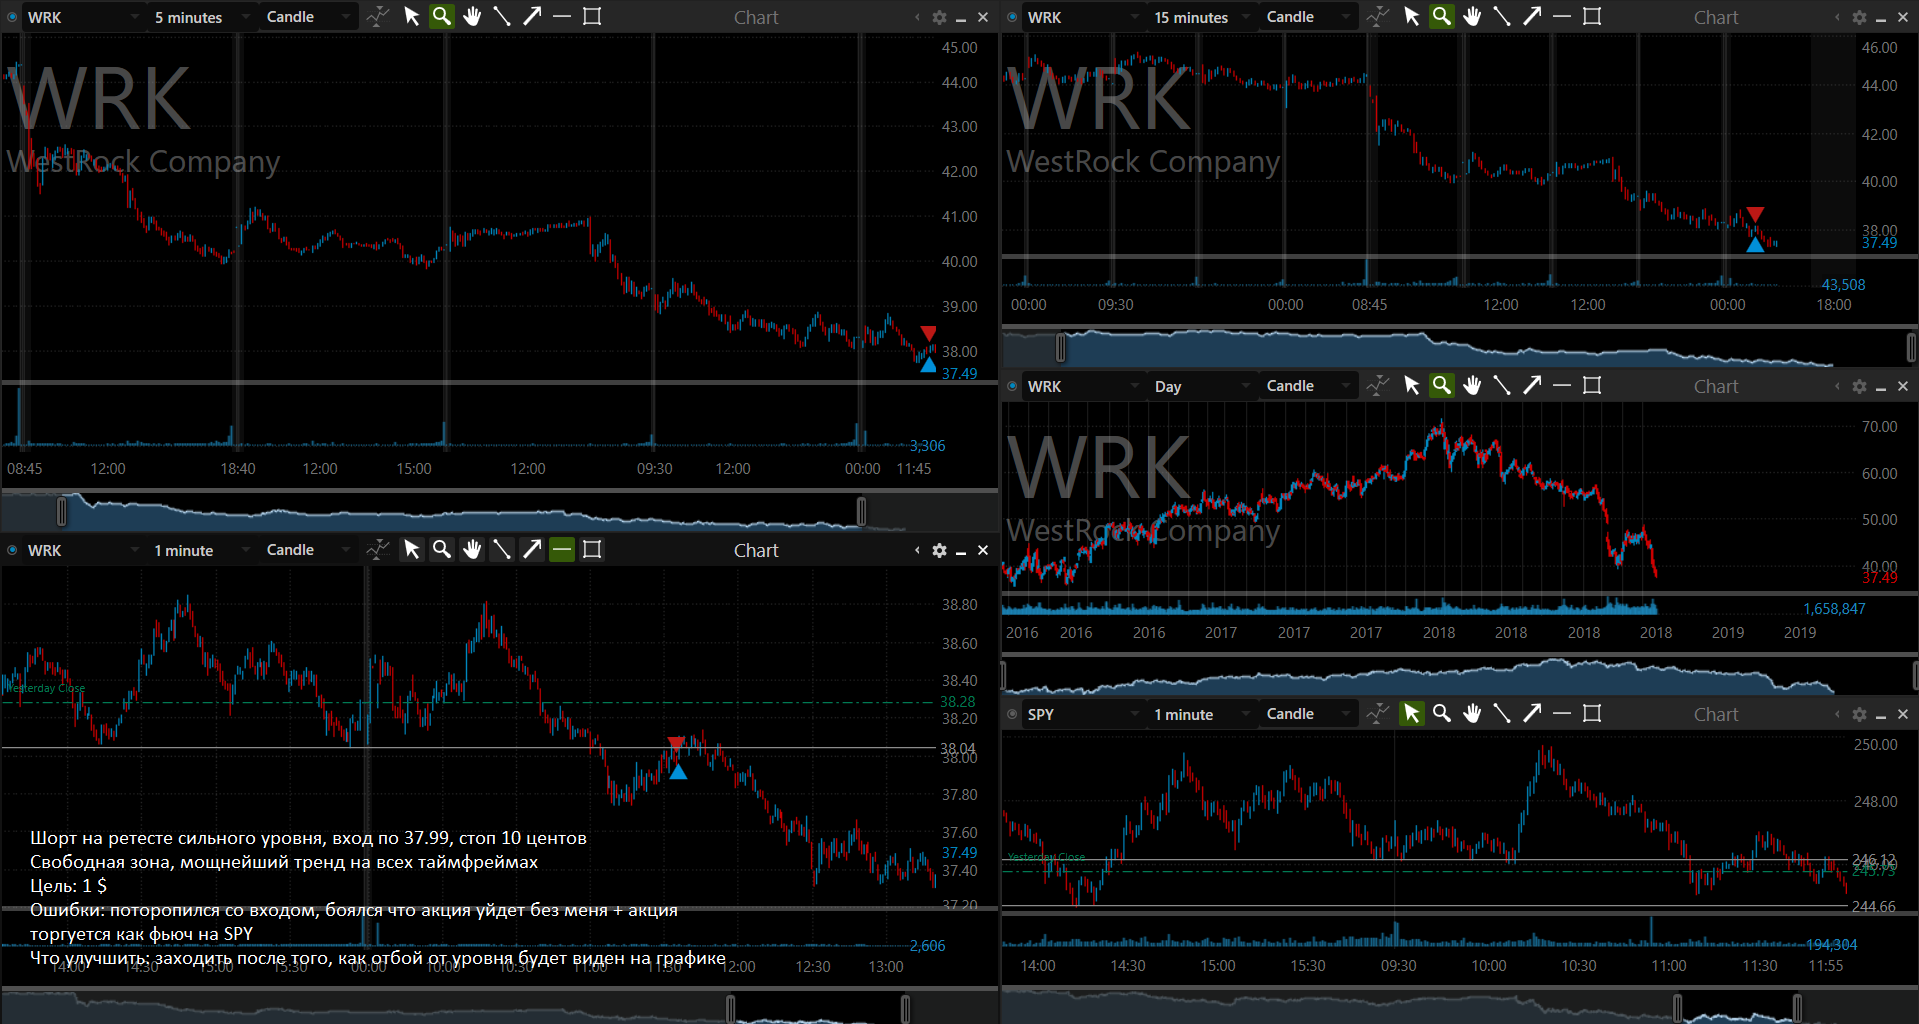
Task: Expand Candle chart type dropdown in SPY chart
Action: click(x=1308, y=714)
